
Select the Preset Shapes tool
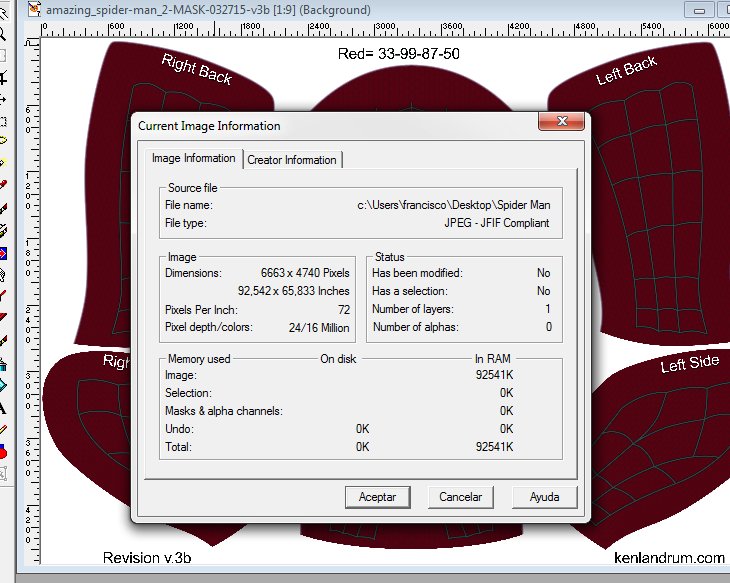[3, 452]
